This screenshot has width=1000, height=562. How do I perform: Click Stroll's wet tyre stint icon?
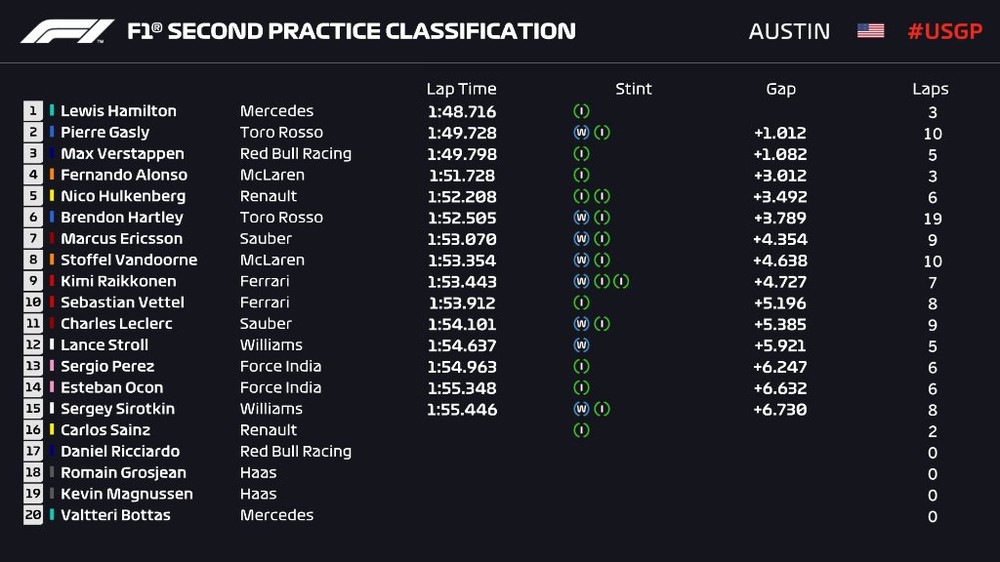click(x=581, y=345)
